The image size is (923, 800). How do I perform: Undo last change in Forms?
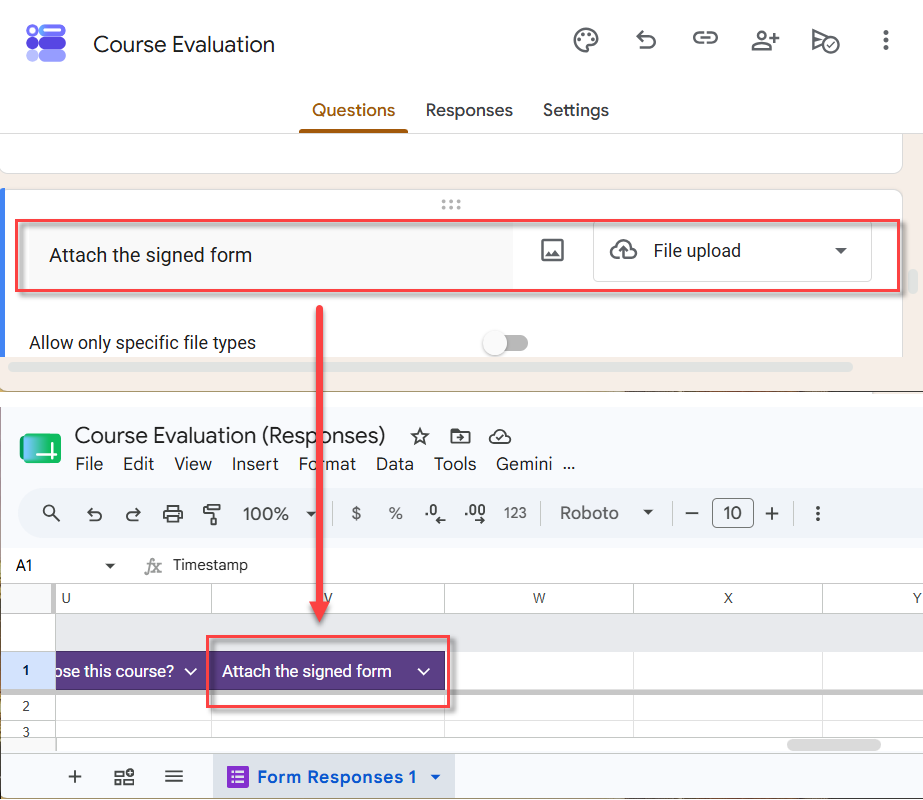tap(646, 40)
